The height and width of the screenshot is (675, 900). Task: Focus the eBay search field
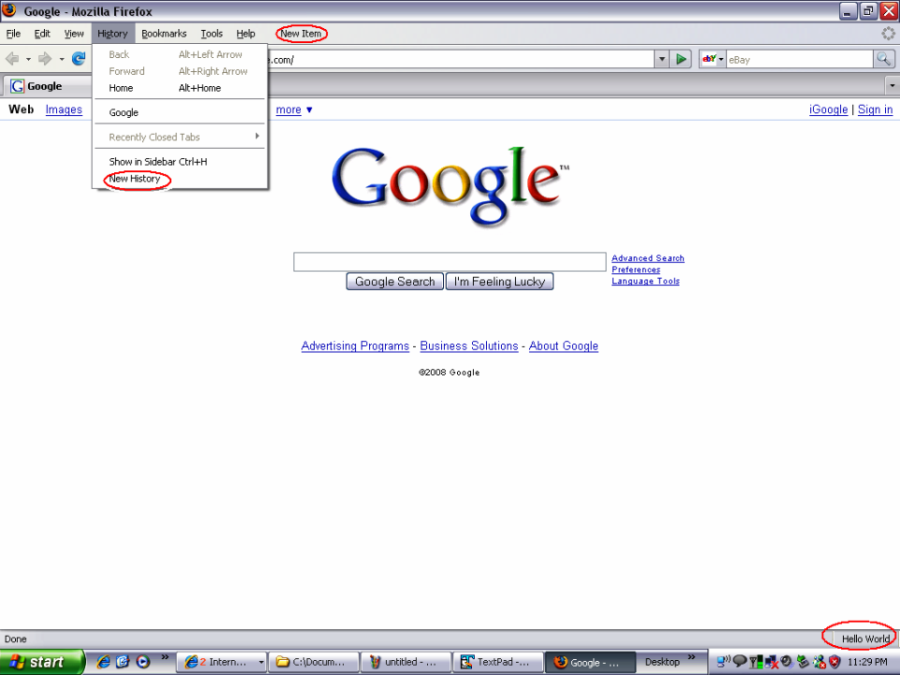click(x=800, y=59)
